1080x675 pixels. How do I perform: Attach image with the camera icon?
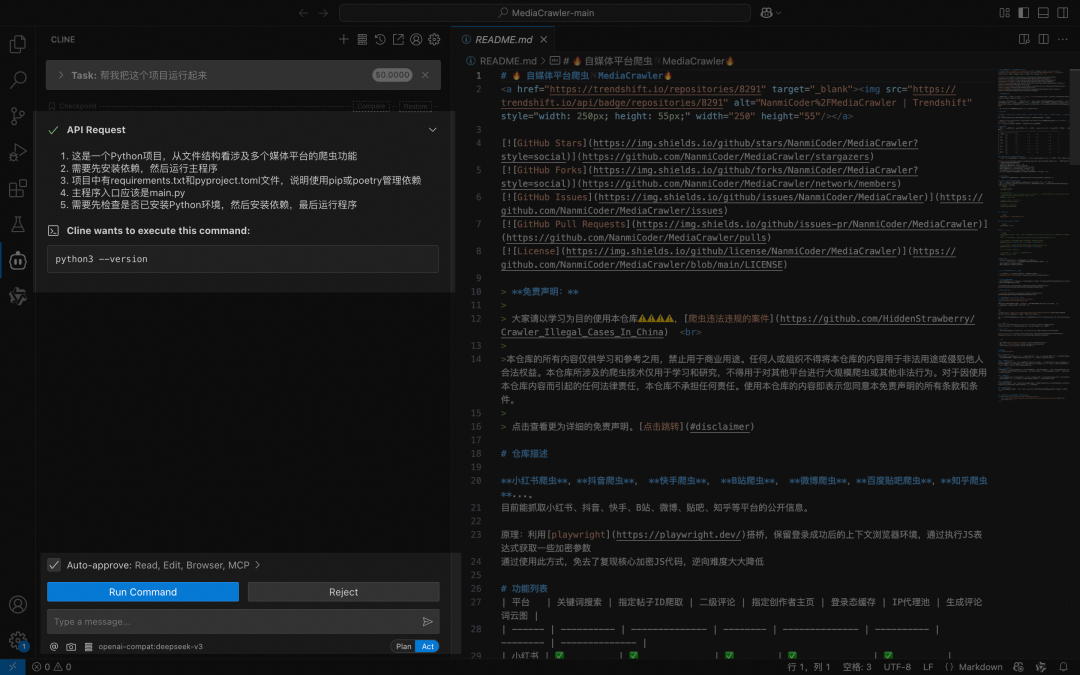coord(71,647)
